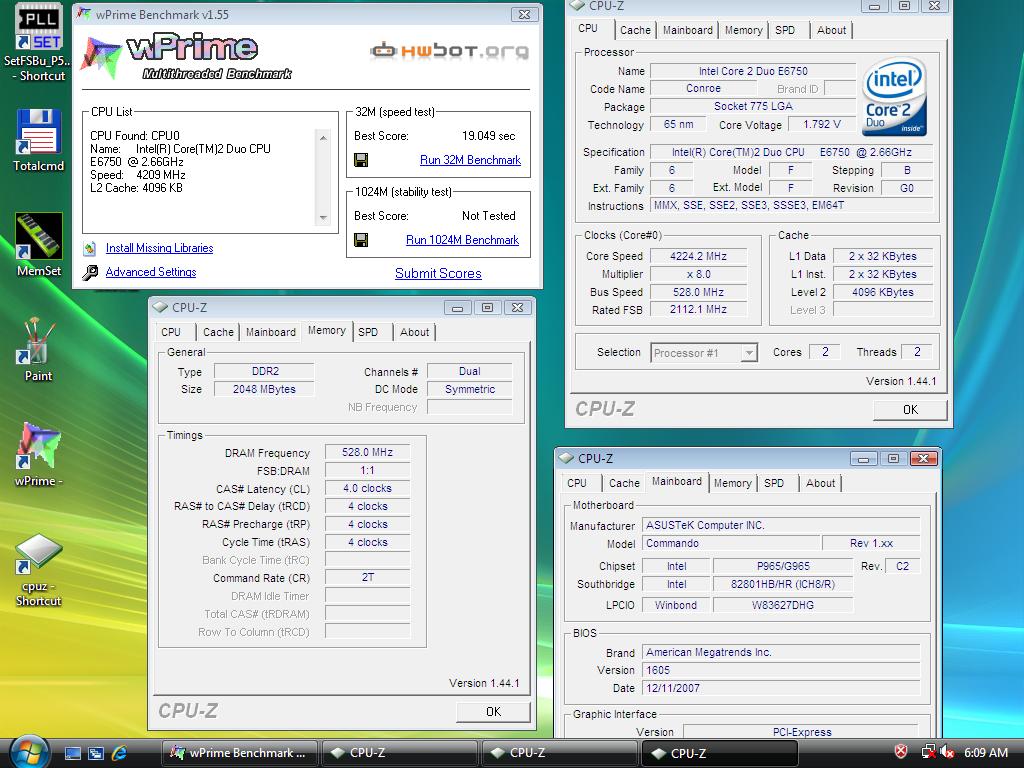Click the CPU List scroll up arrow
1024x768 pixels.
323,138
